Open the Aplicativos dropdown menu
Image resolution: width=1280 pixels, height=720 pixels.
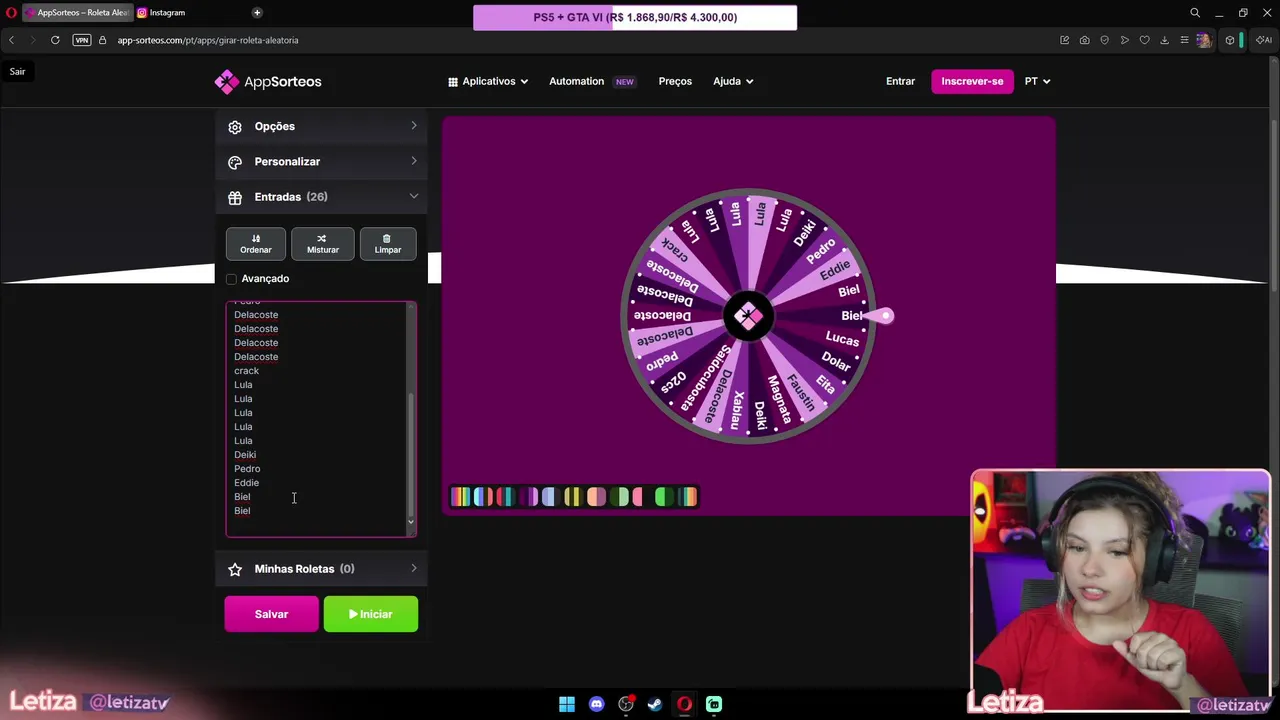click(x=488, y=82)
